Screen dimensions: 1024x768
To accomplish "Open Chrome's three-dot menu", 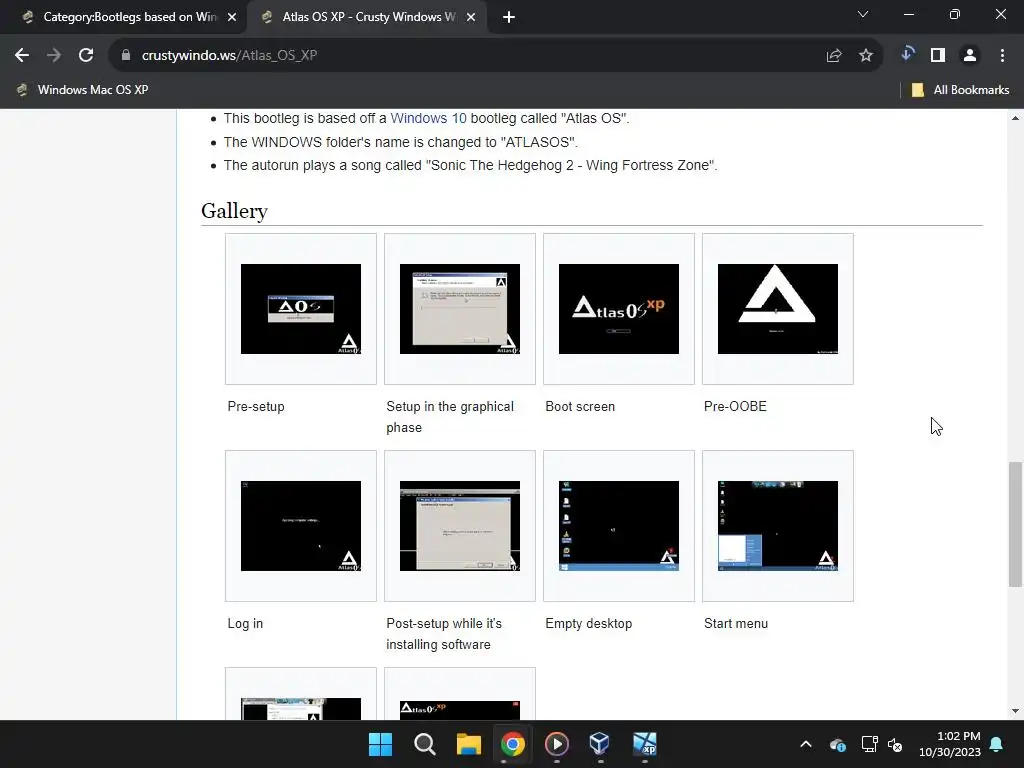I will tap(1002, 56).
